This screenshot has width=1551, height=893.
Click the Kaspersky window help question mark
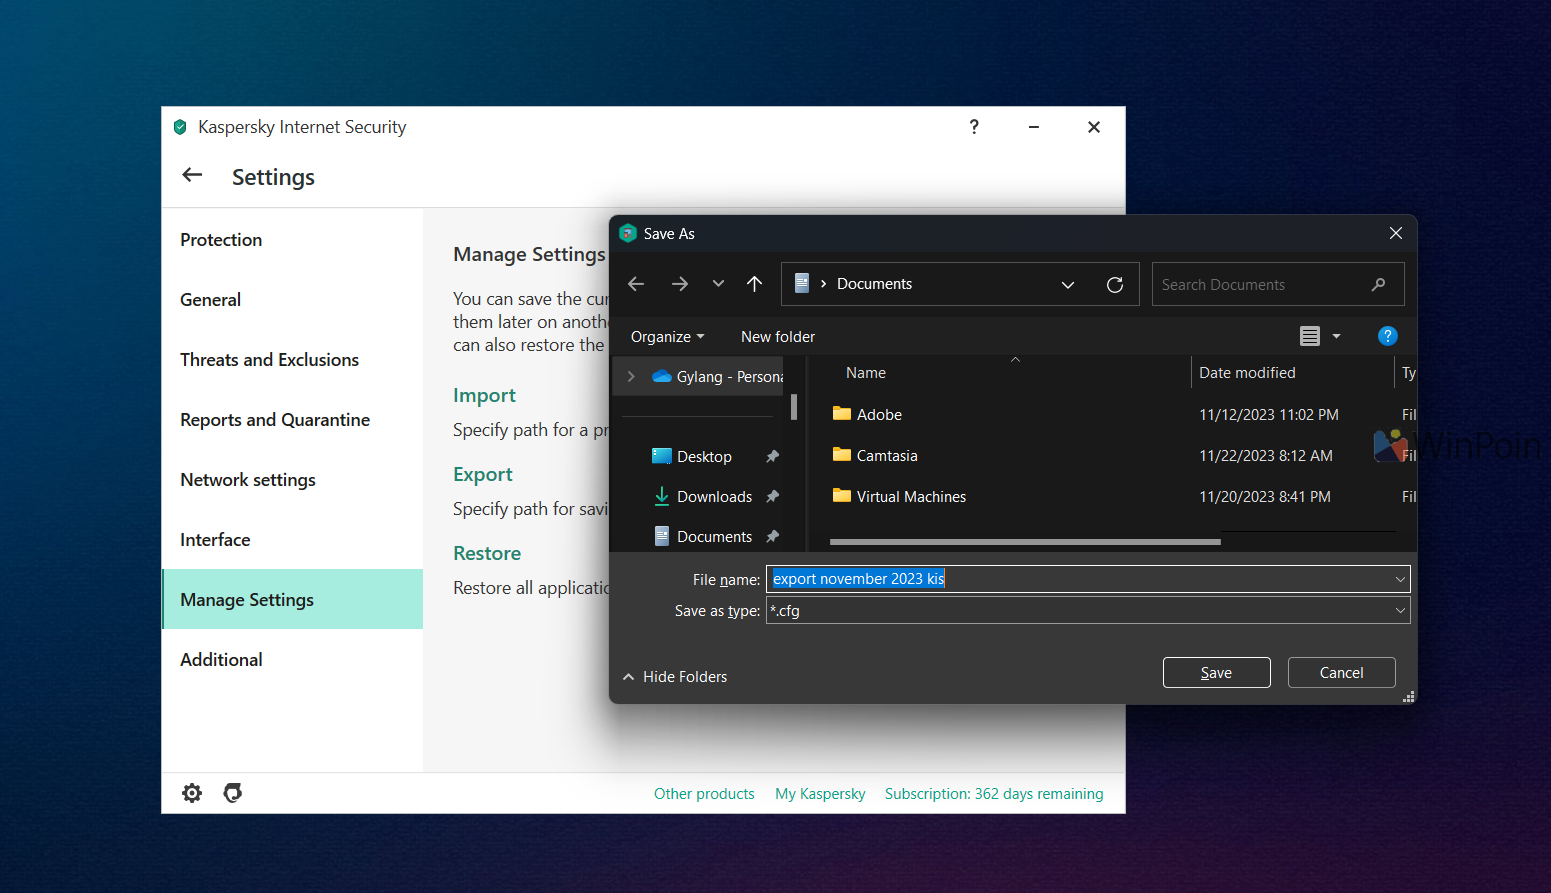coord(974,127)
